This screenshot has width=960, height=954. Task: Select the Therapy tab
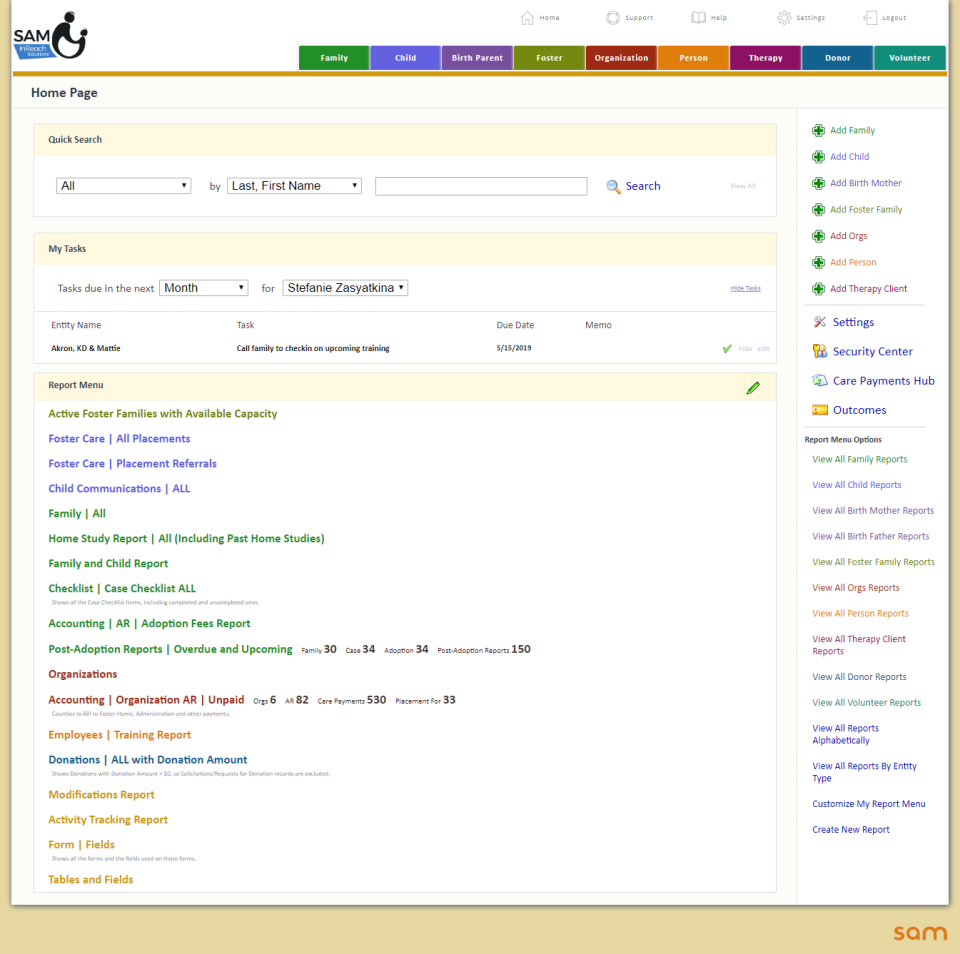[765, 57]
